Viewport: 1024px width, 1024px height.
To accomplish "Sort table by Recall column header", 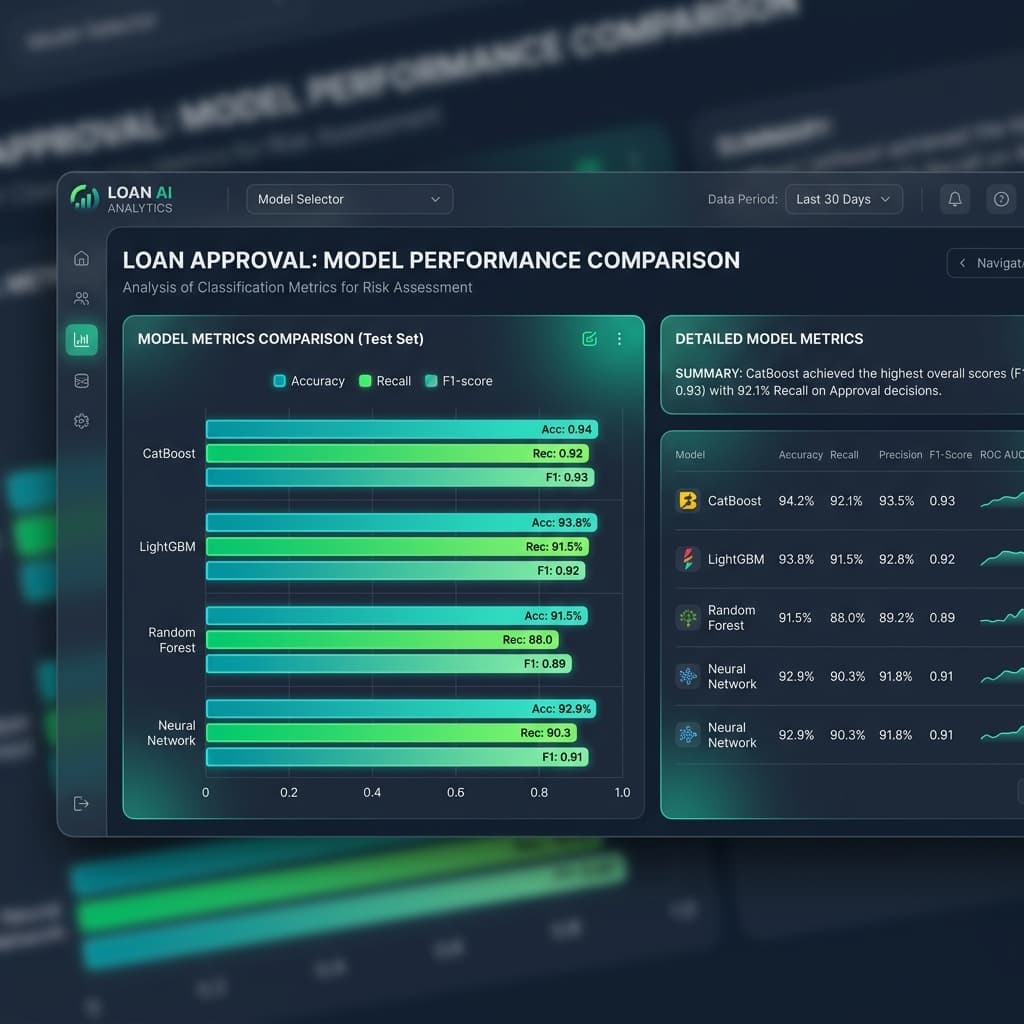I will click(x=844, y=455).
